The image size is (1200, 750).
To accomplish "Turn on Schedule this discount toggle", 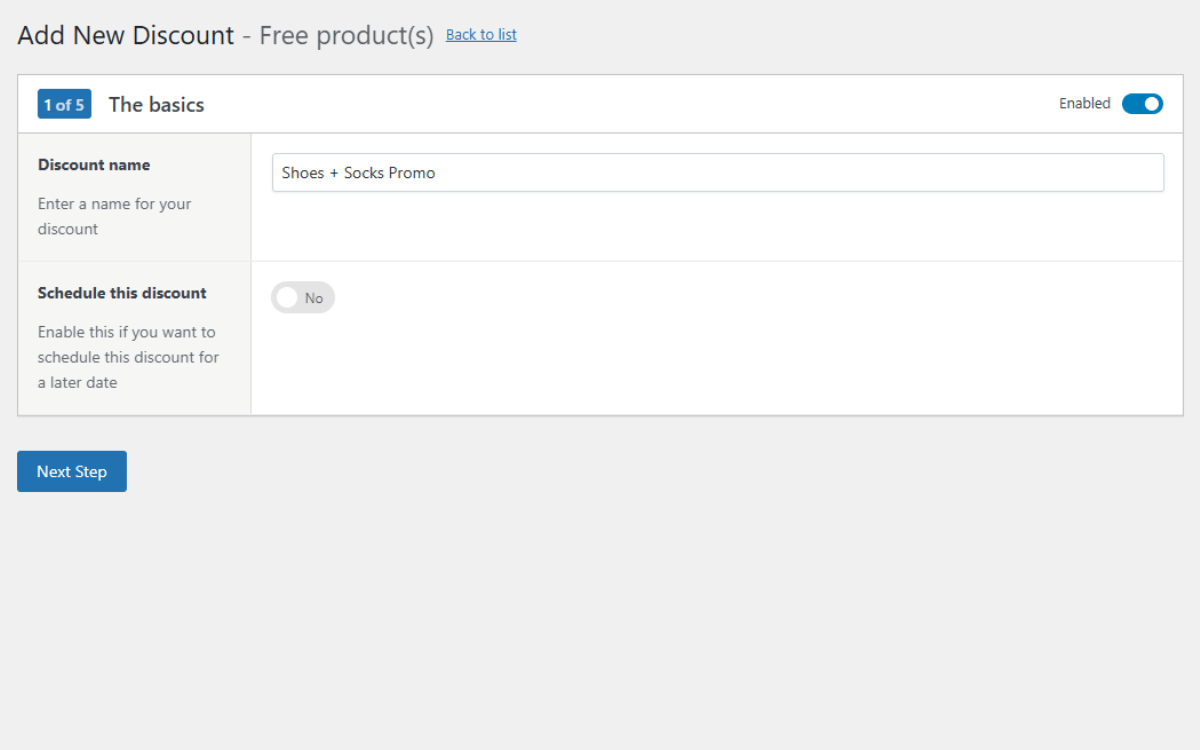I will [x=303, y=298].
